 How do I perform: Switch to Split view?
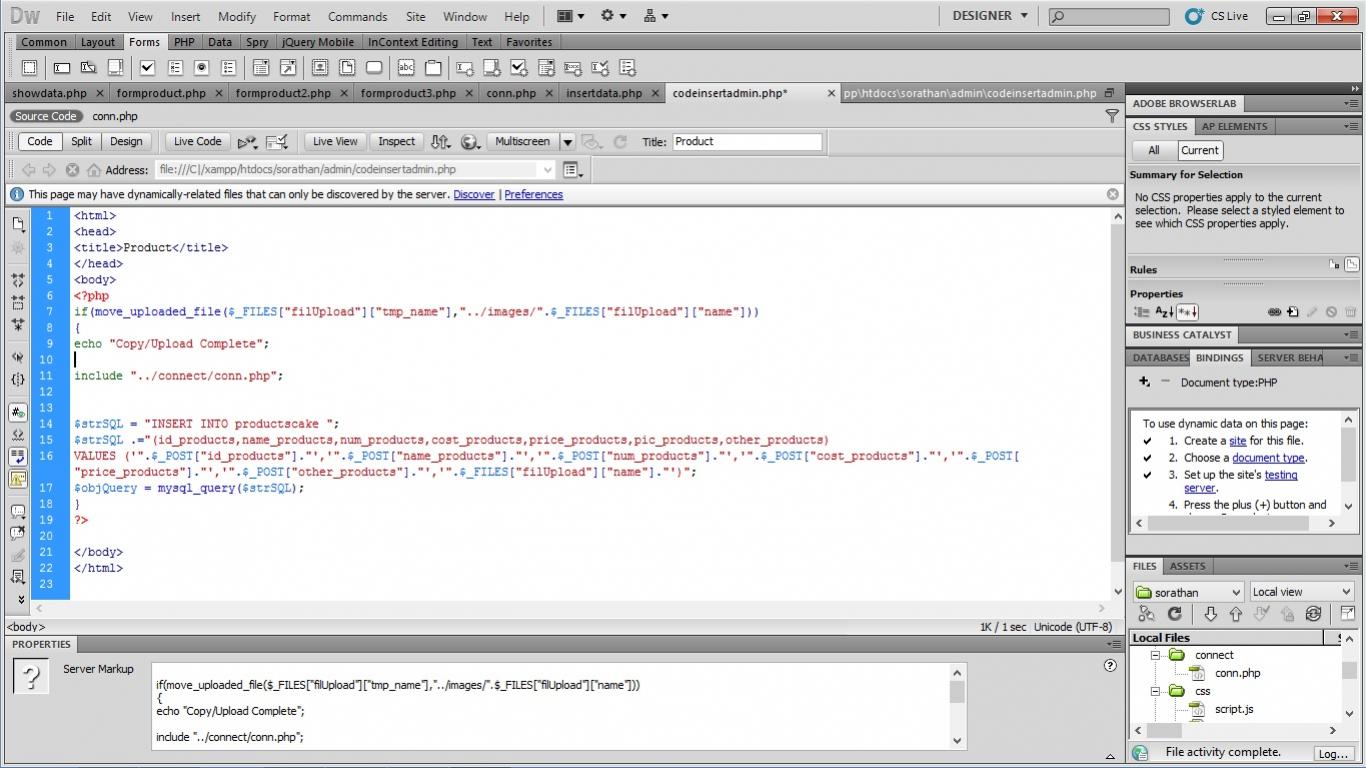coord(82,142)
